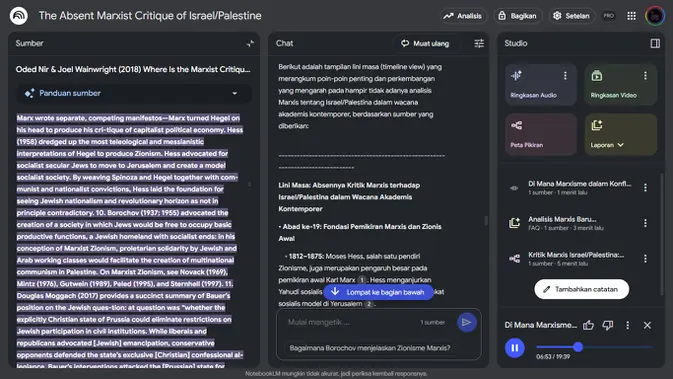The image size is (673, 379).
Task: Open the Peta Pikiran card
Action: [541, 134]
